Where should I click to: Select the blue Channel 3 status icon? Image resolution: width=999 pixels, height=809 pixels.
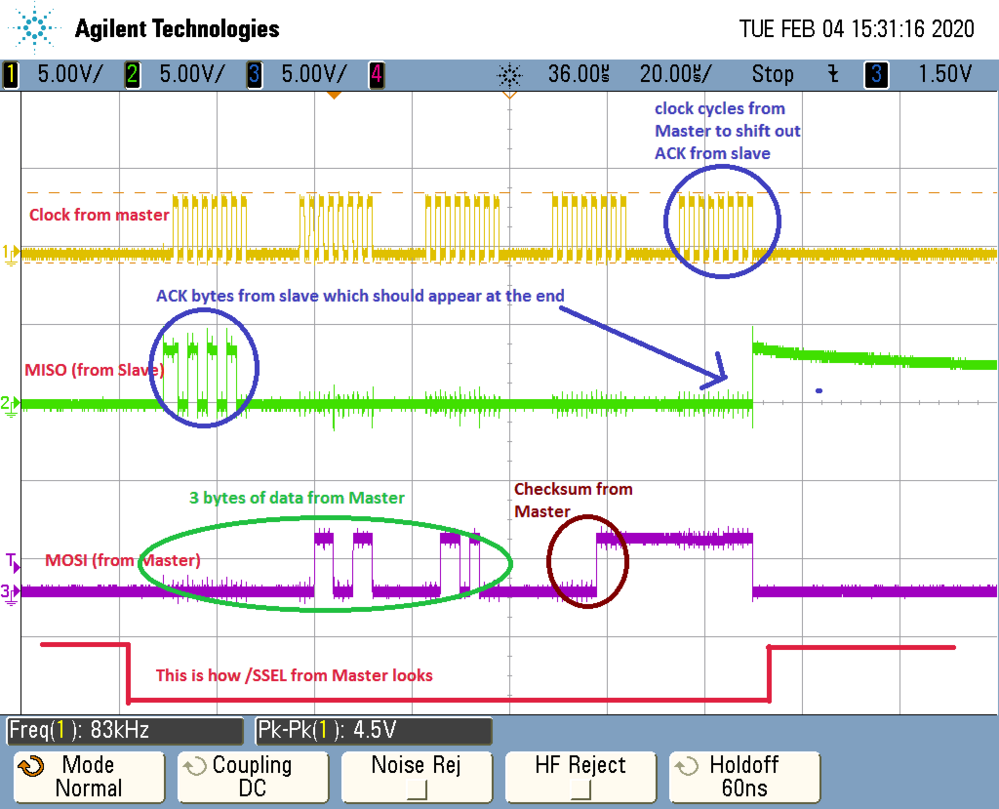(x=253, y=74)
